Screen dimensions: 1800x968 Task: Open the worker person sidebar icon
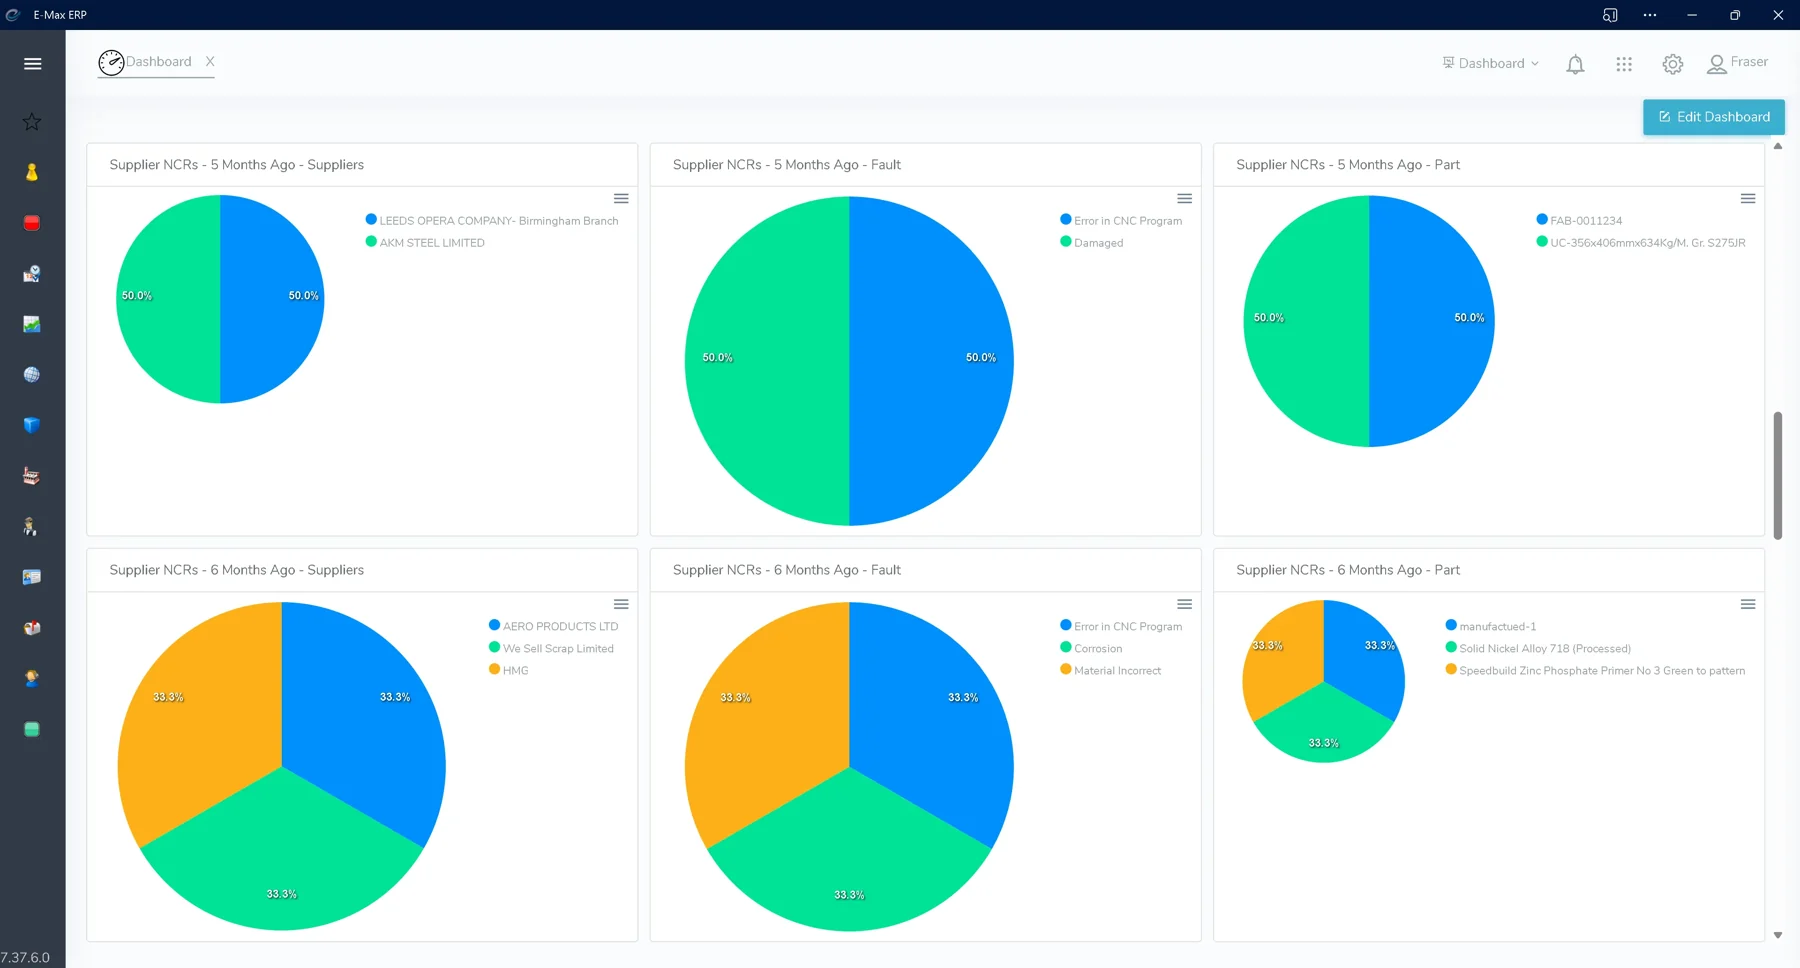pos(32,526)
